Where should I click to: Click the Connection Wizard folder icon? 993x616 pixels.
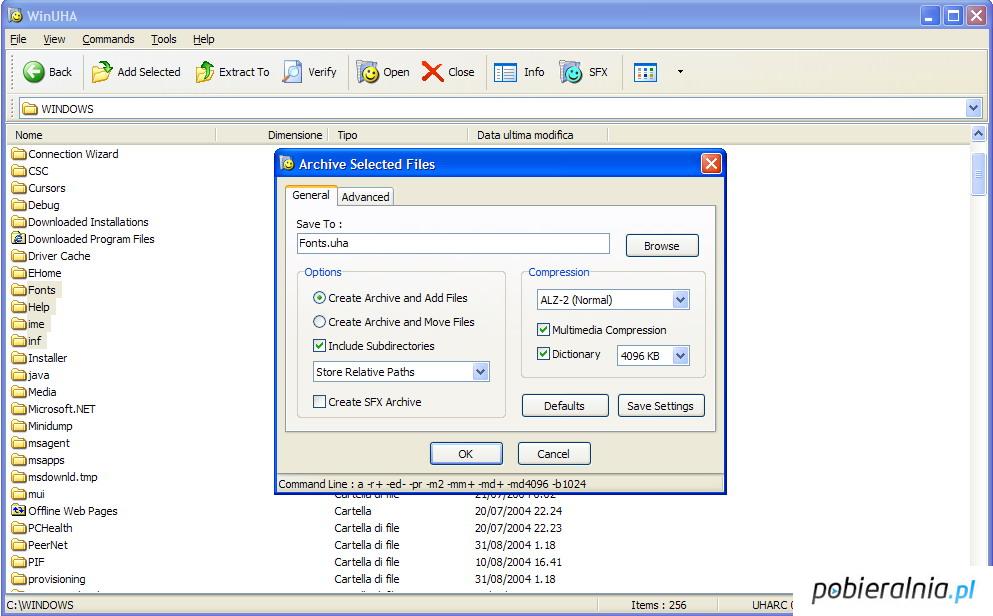click(19, 154)
